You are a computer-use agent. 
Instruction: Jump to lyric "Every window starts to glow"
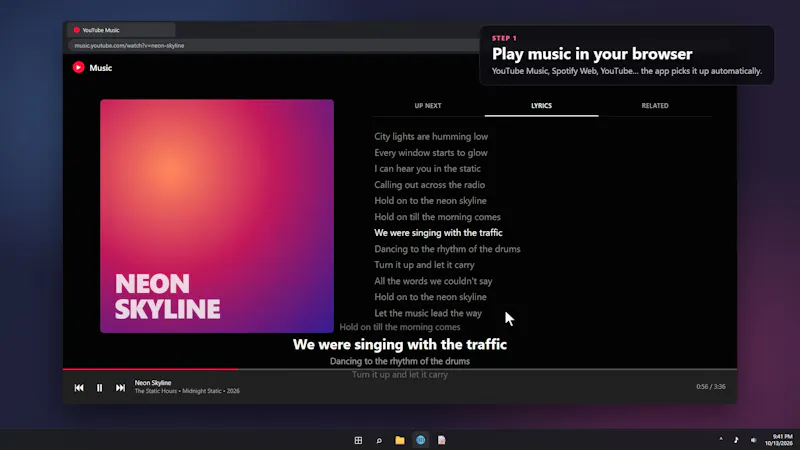(x=431, y=153)
